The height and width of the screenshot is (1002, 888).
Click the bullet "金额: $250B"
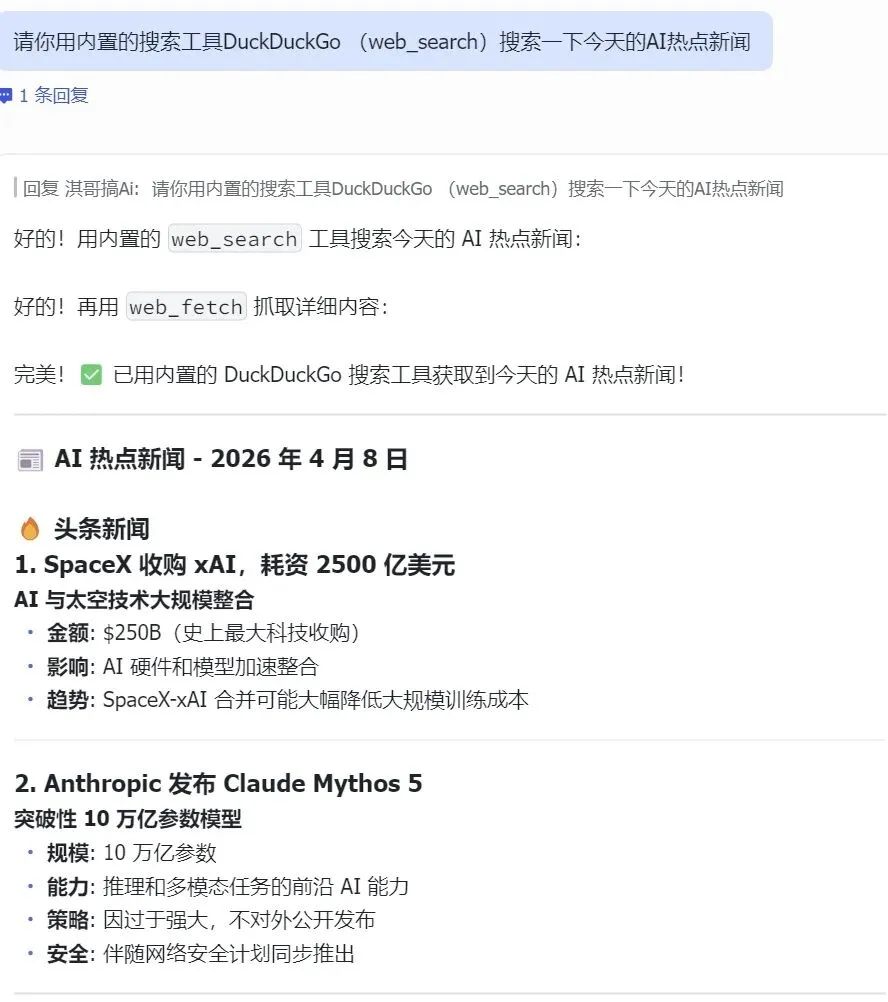203,633
